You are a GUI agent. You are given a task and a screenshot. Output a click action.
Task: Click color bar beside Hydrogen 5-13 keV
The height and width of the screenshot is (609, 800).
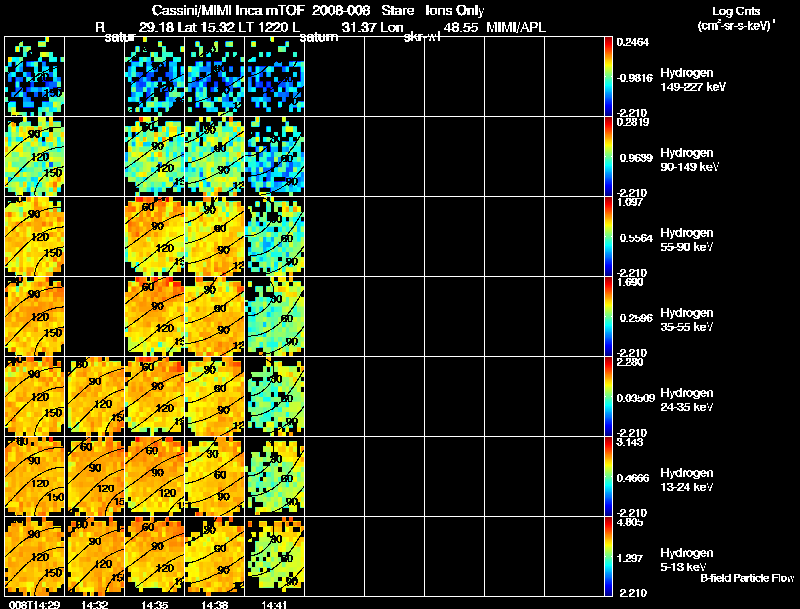coord(608,556)
